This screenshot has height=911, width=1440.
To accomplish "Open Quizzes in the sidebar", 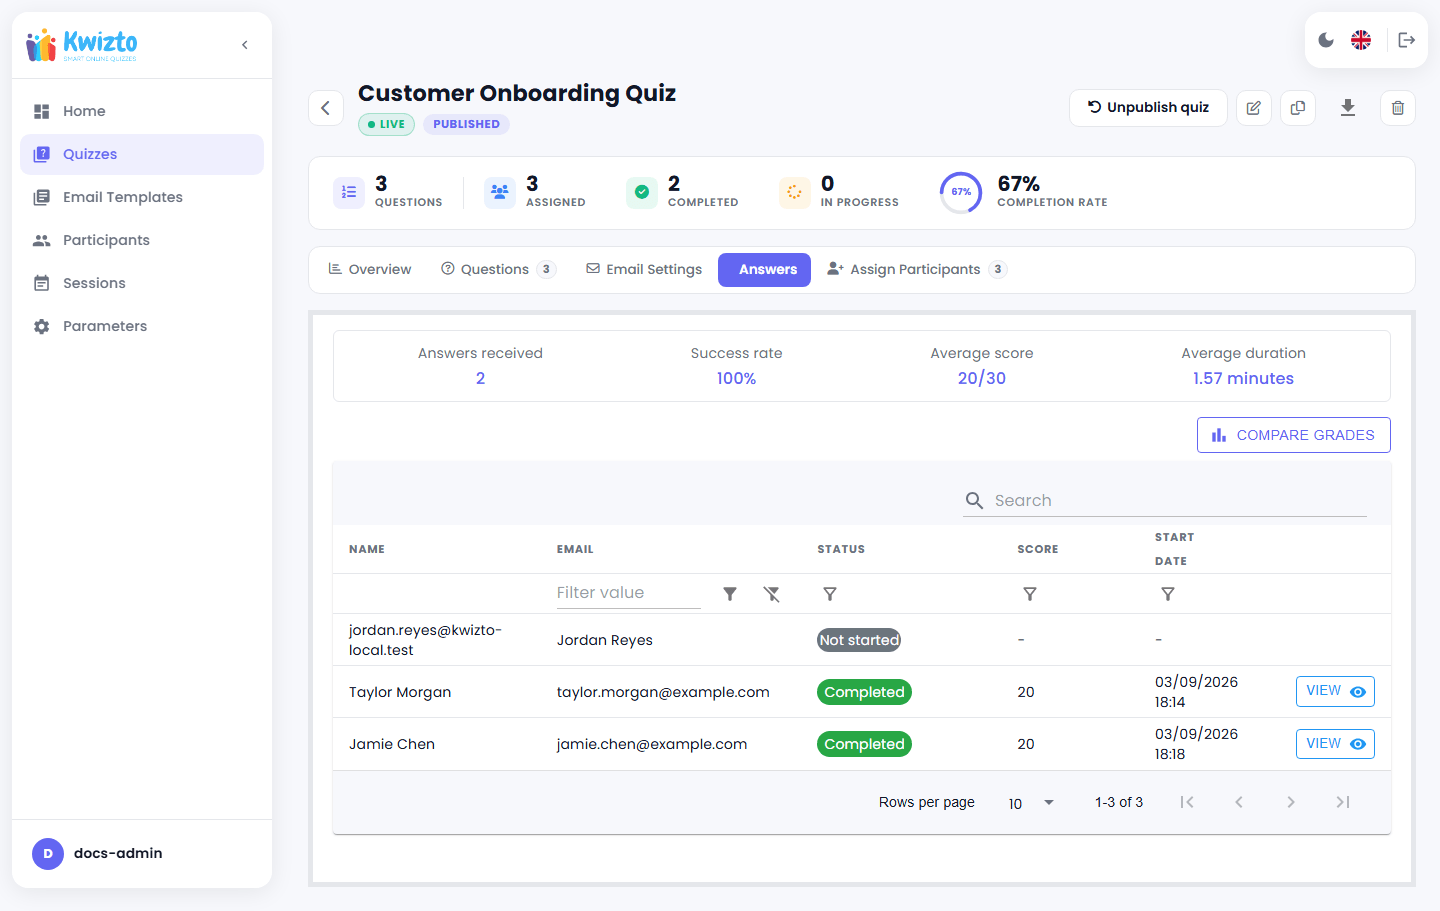I will [x=142, y=154].
